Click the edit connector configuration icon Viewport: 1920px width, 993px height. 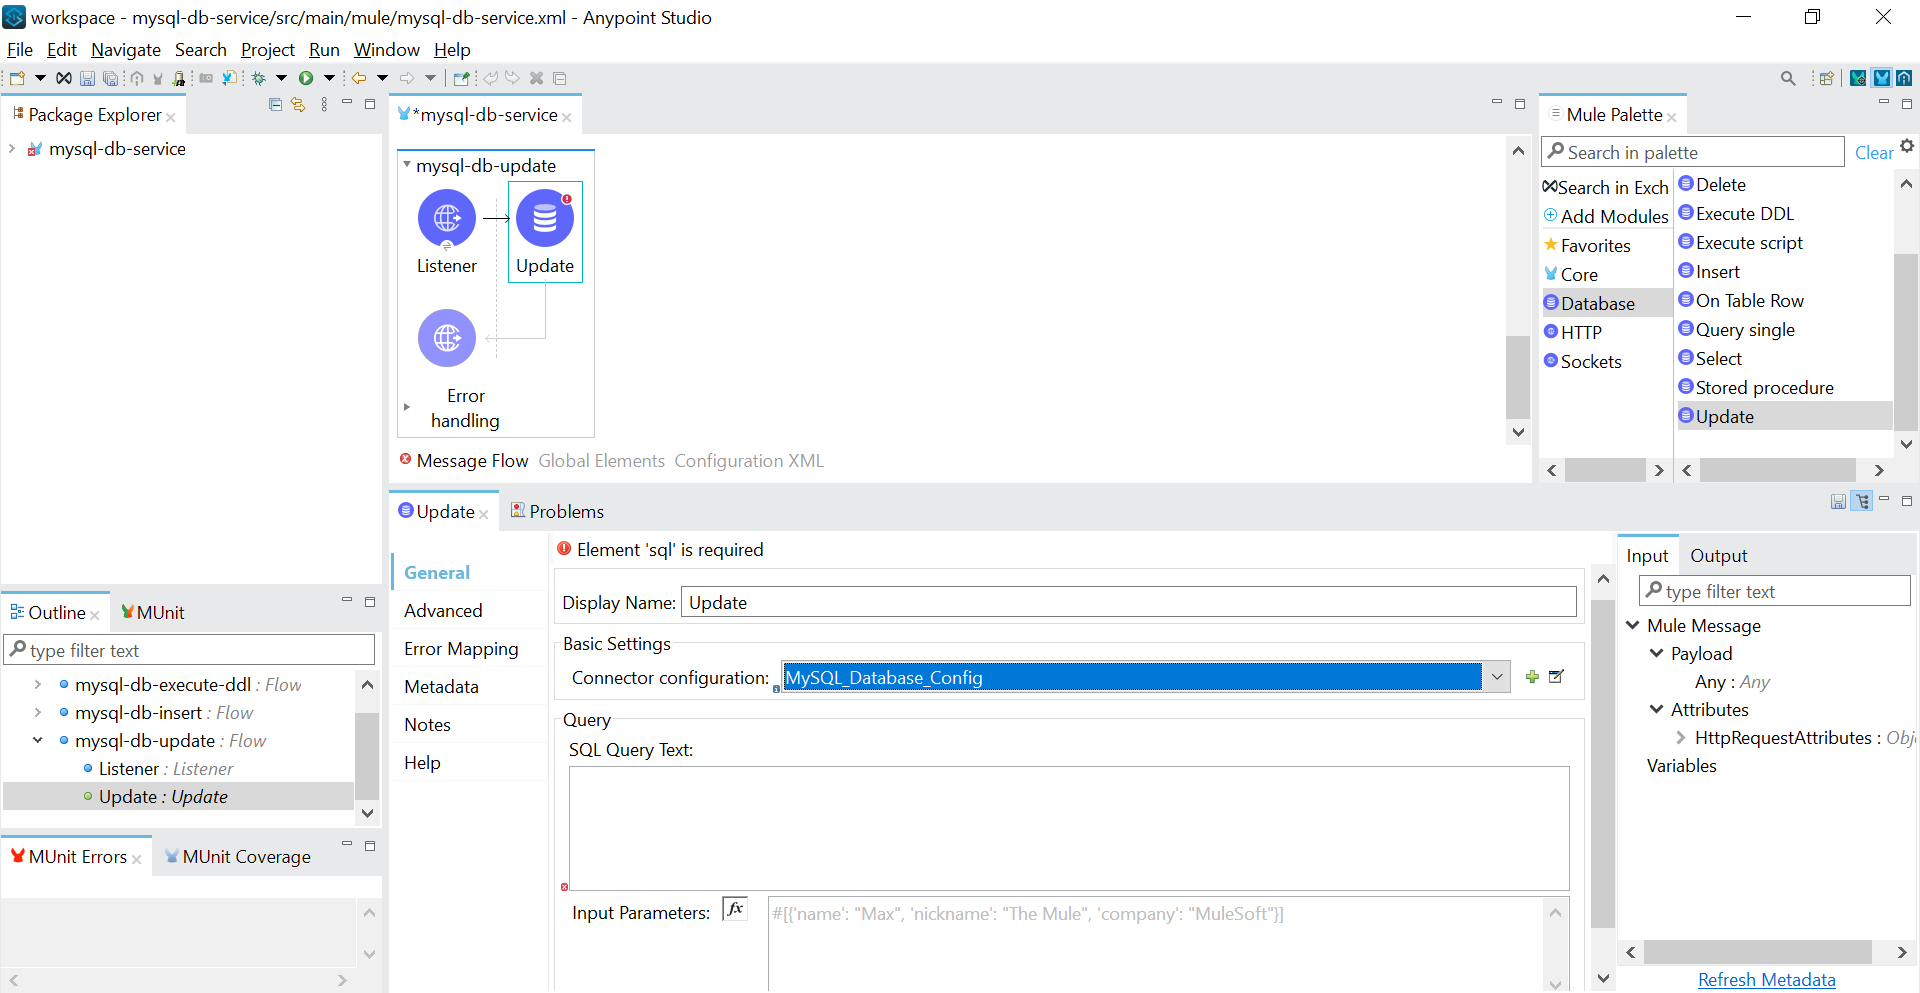click(x=1556, y=677)
